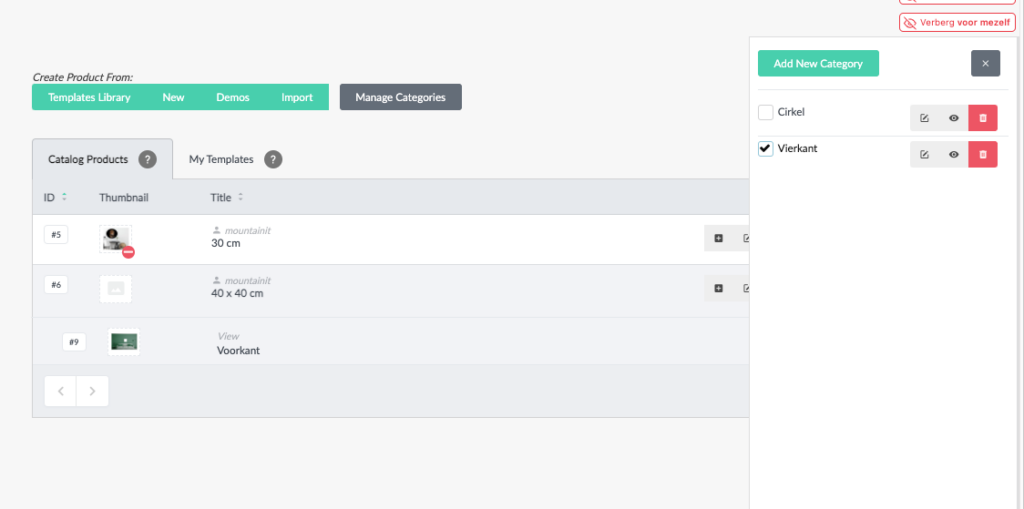Click the Cirkel category label
Viewport: 1024px width, 509px height.
pyautogui.click(x=792, y=112)
